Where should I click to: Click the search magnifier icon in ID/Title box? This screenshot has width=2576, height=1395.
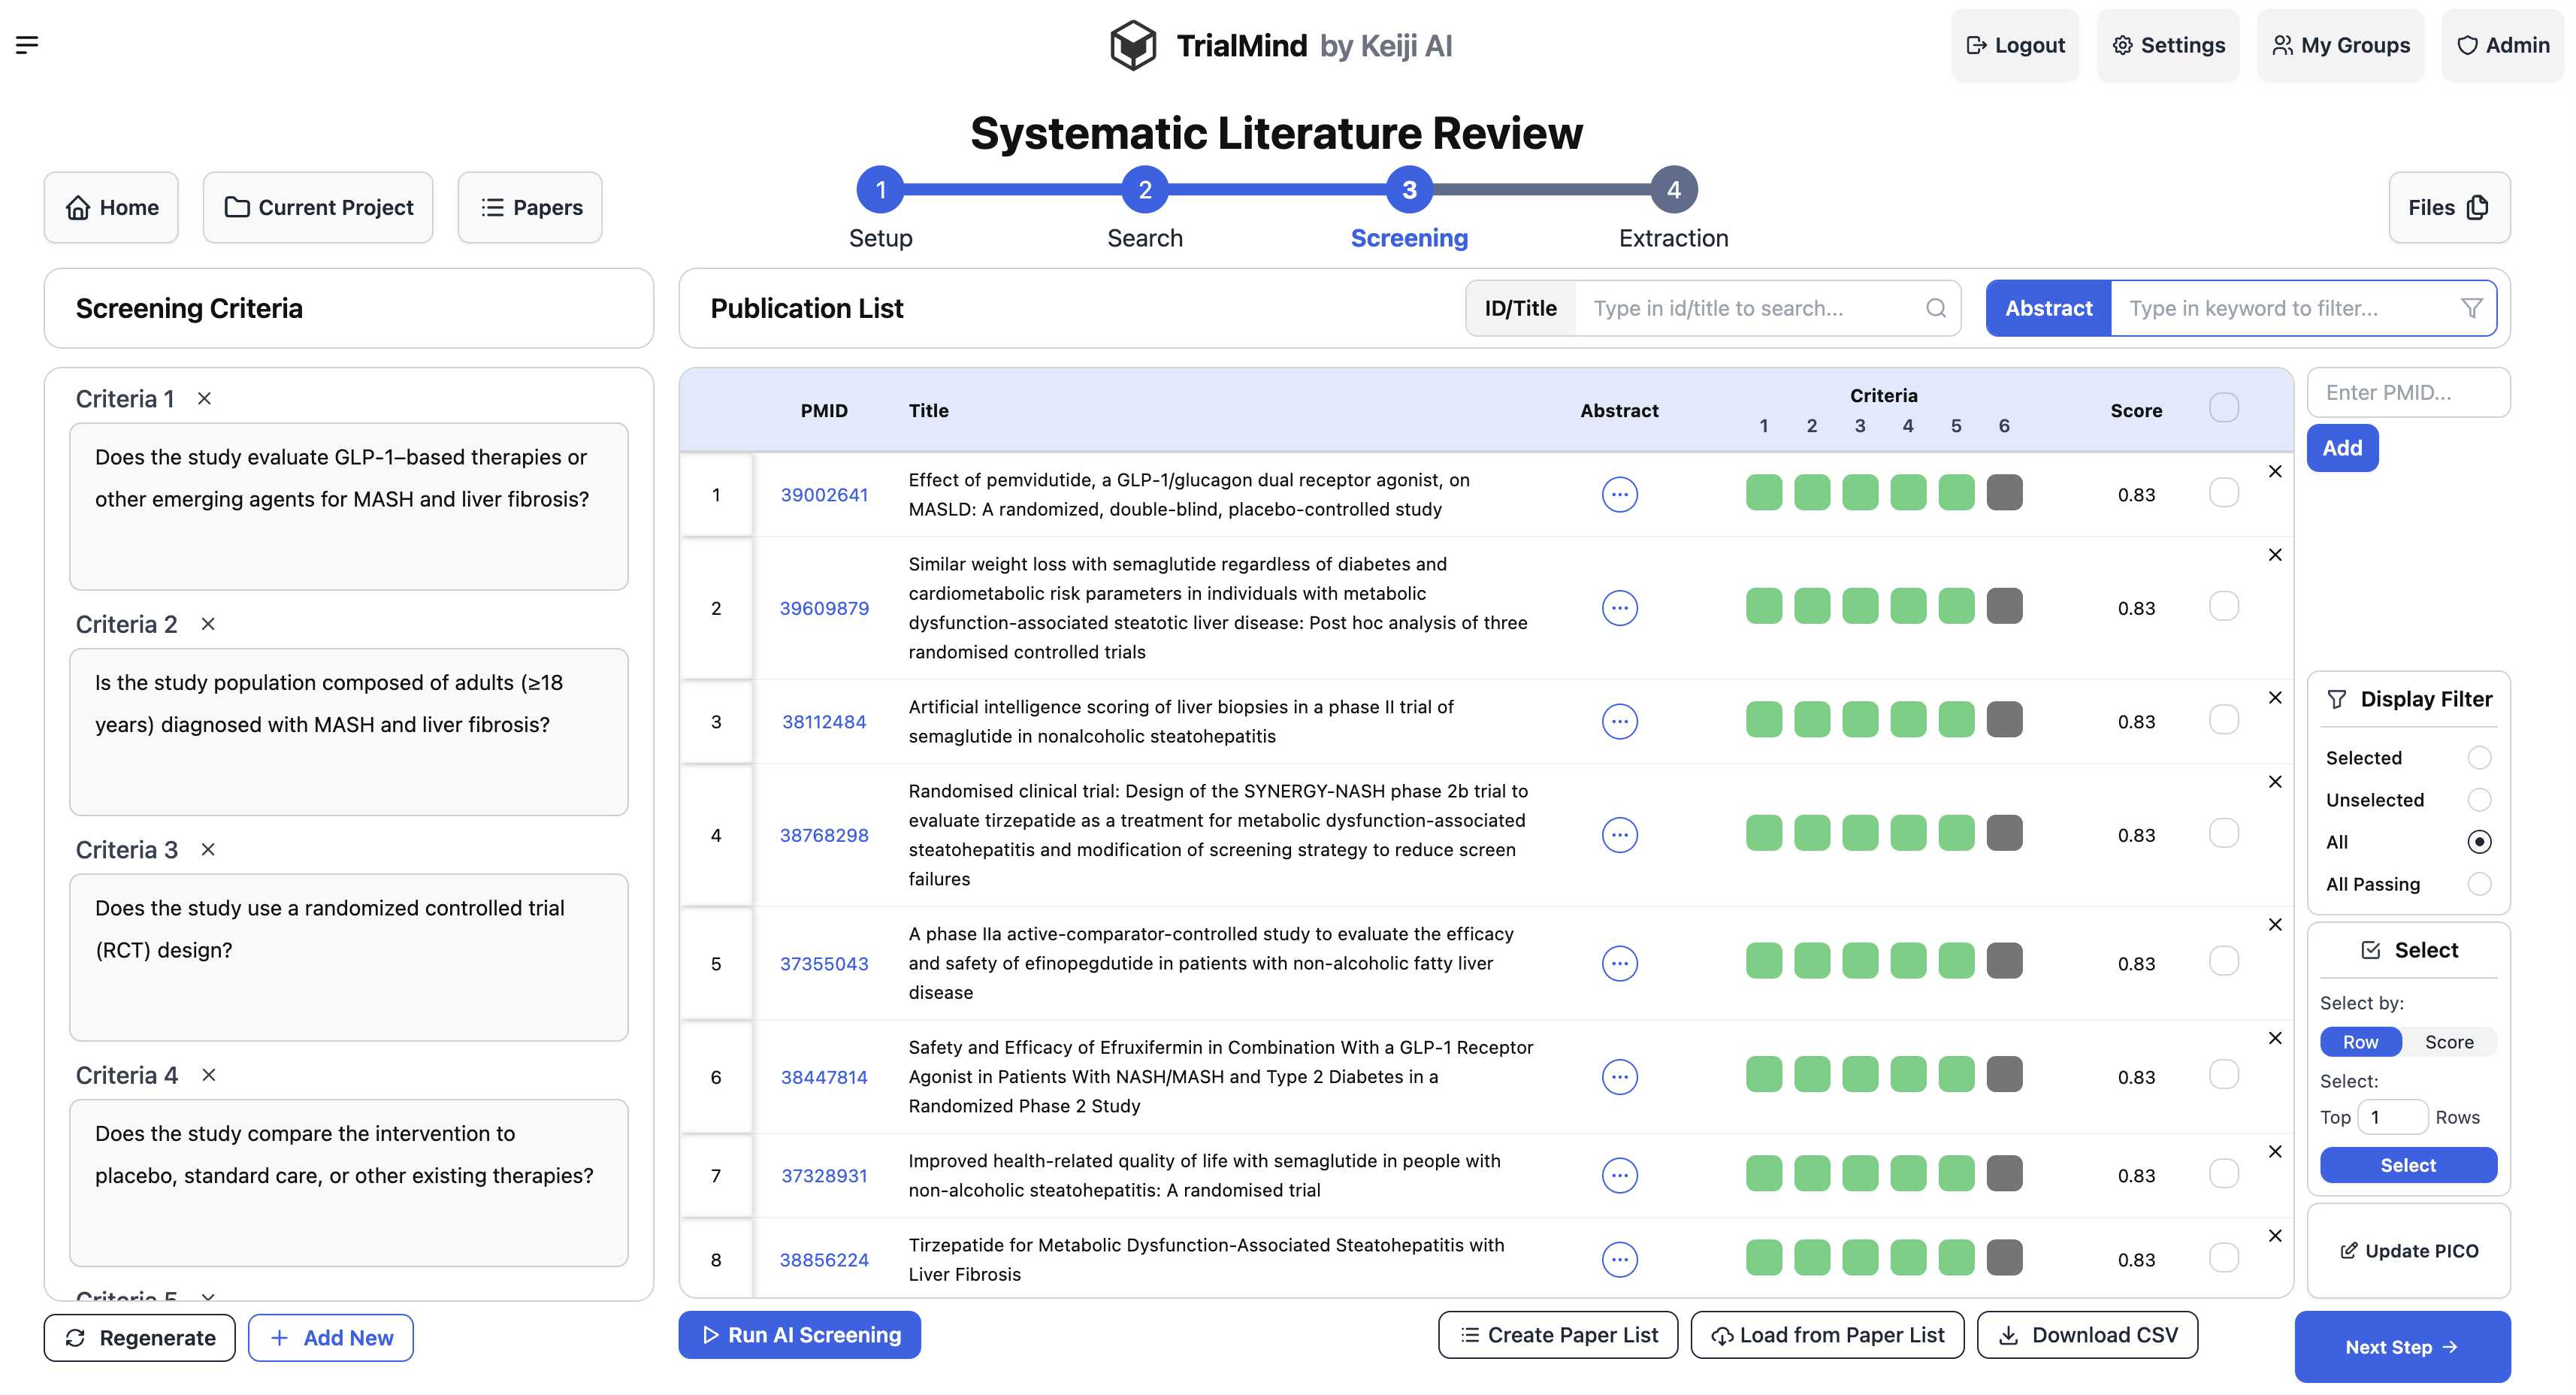click(1935, 308)
